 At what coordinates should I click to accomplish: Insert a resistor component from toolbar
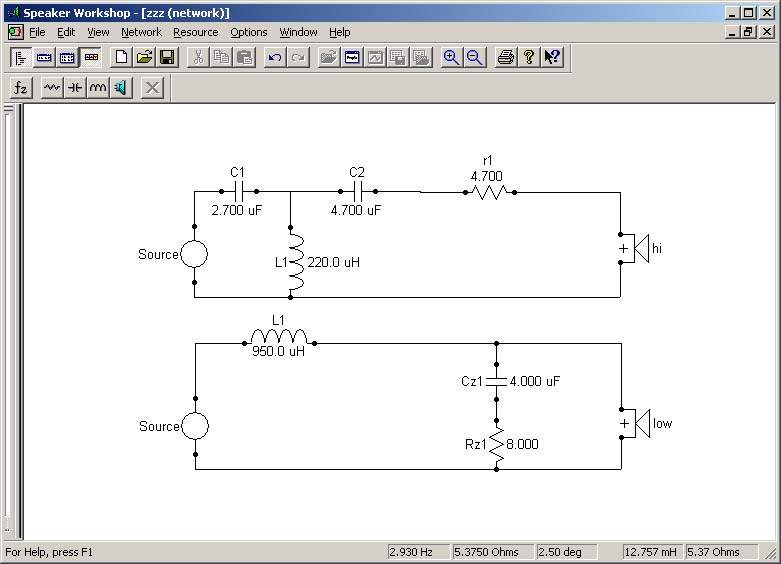(51, 88)
